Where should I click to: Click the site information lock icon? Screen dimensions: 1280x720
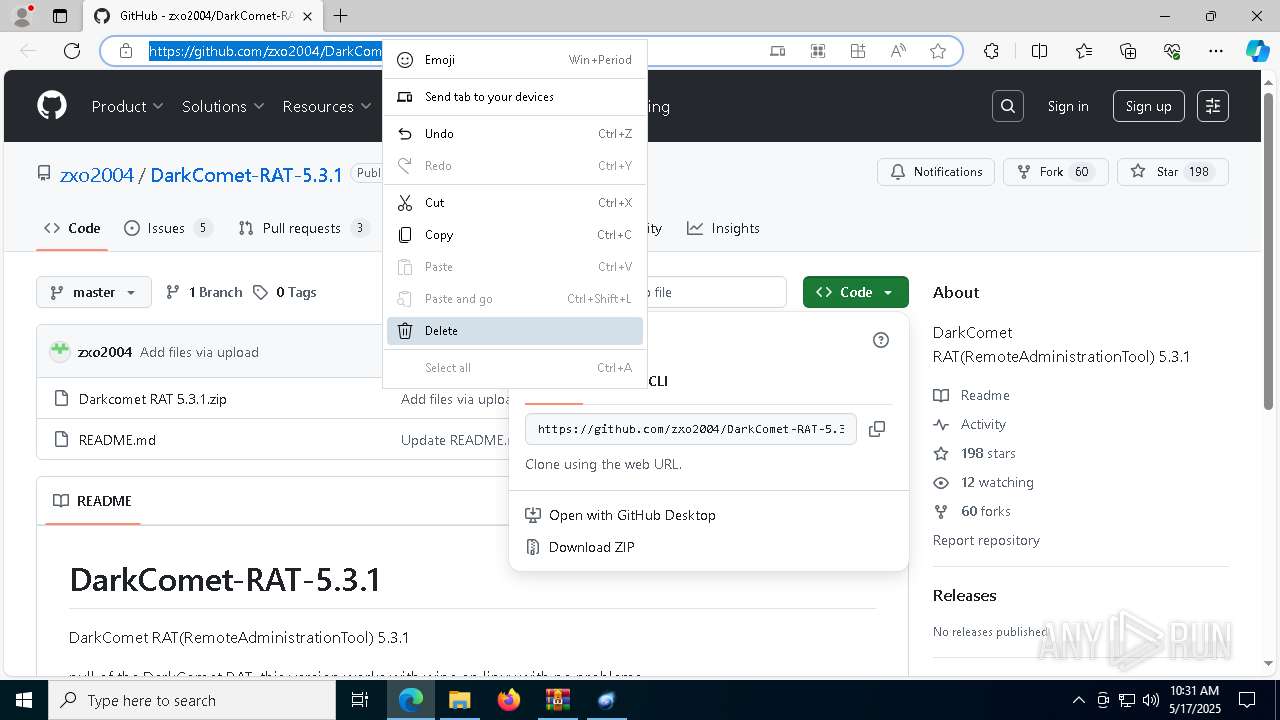point(126,51)
